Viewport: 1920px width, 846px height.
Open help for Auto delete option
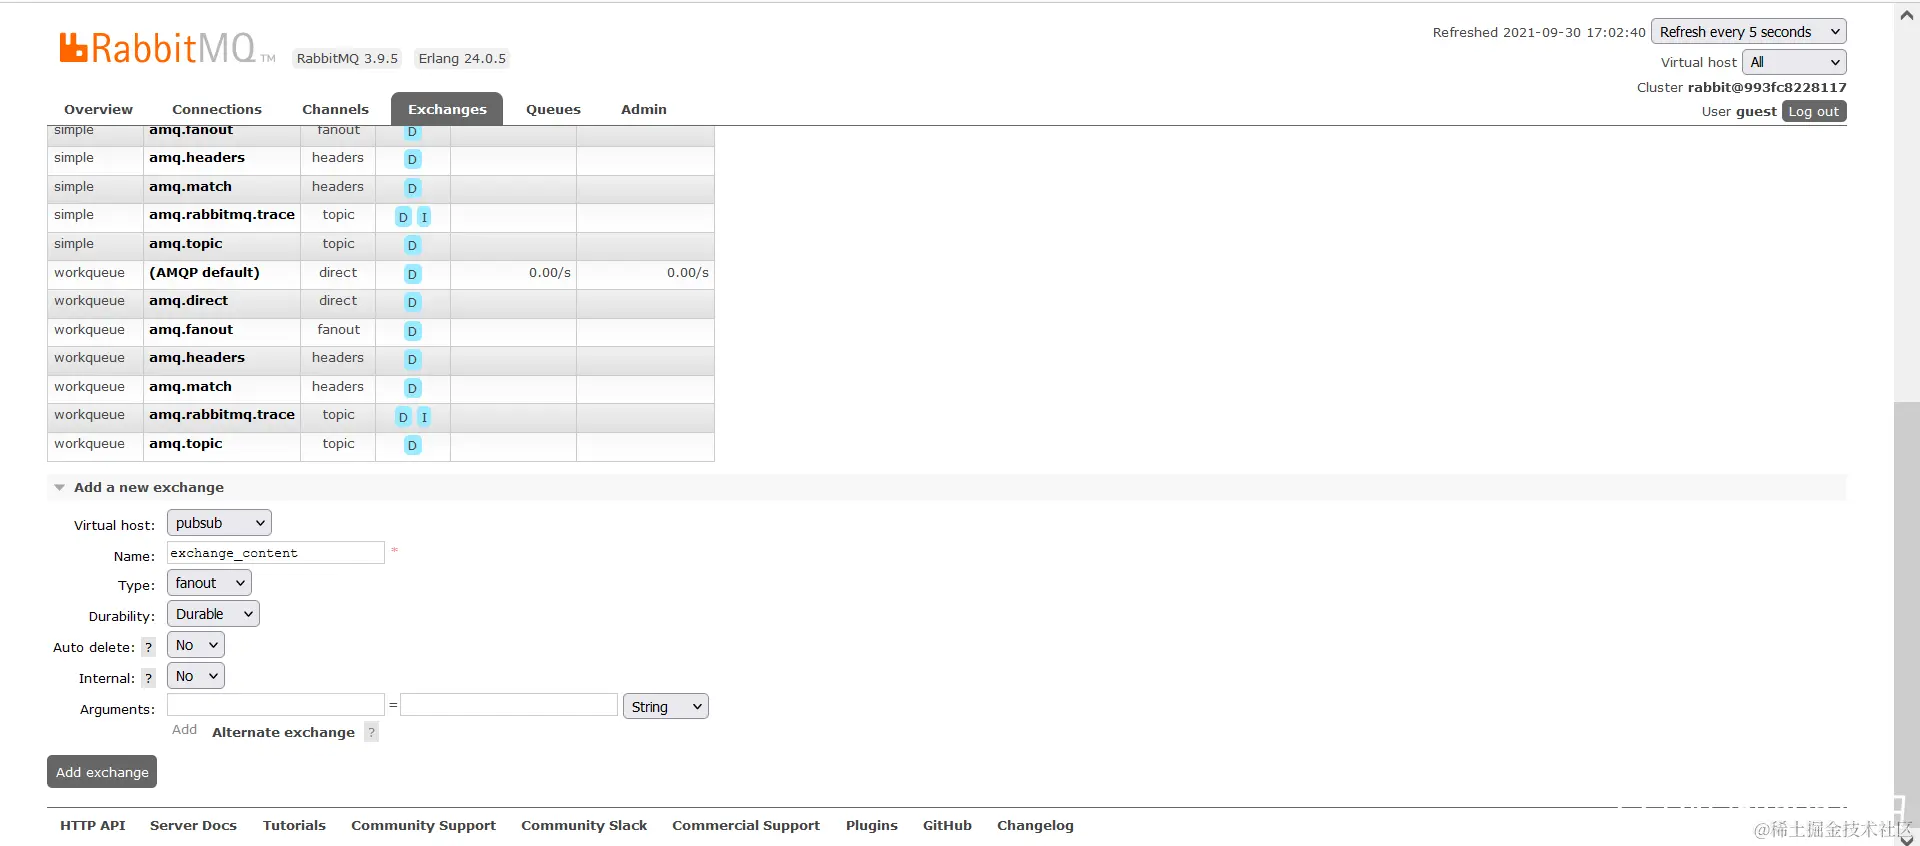148,647
